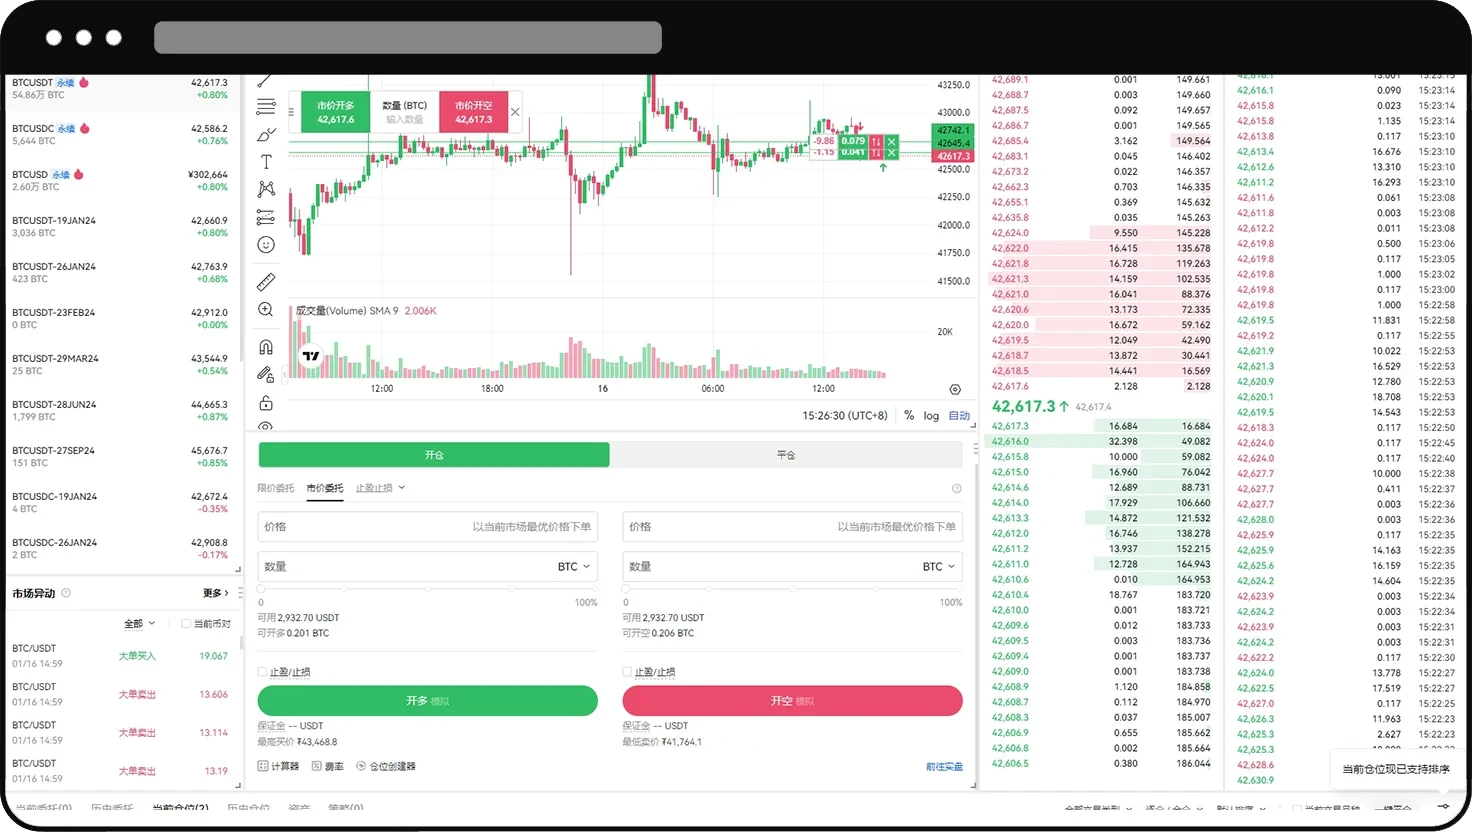This screenshot has height=832, width=1472.
Task: Select the chart Zoom-in tool
Action: tap(265, 309)
